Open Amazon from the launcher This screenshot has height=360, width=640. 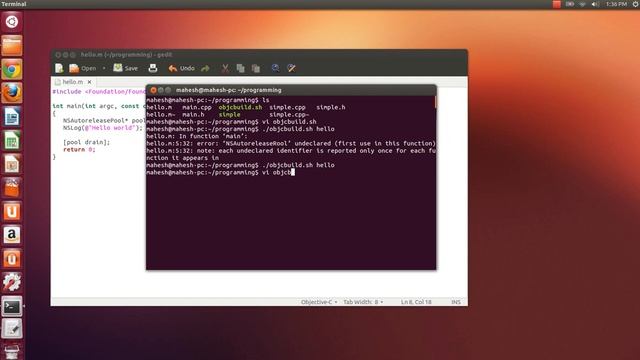[x=12, y=236]
